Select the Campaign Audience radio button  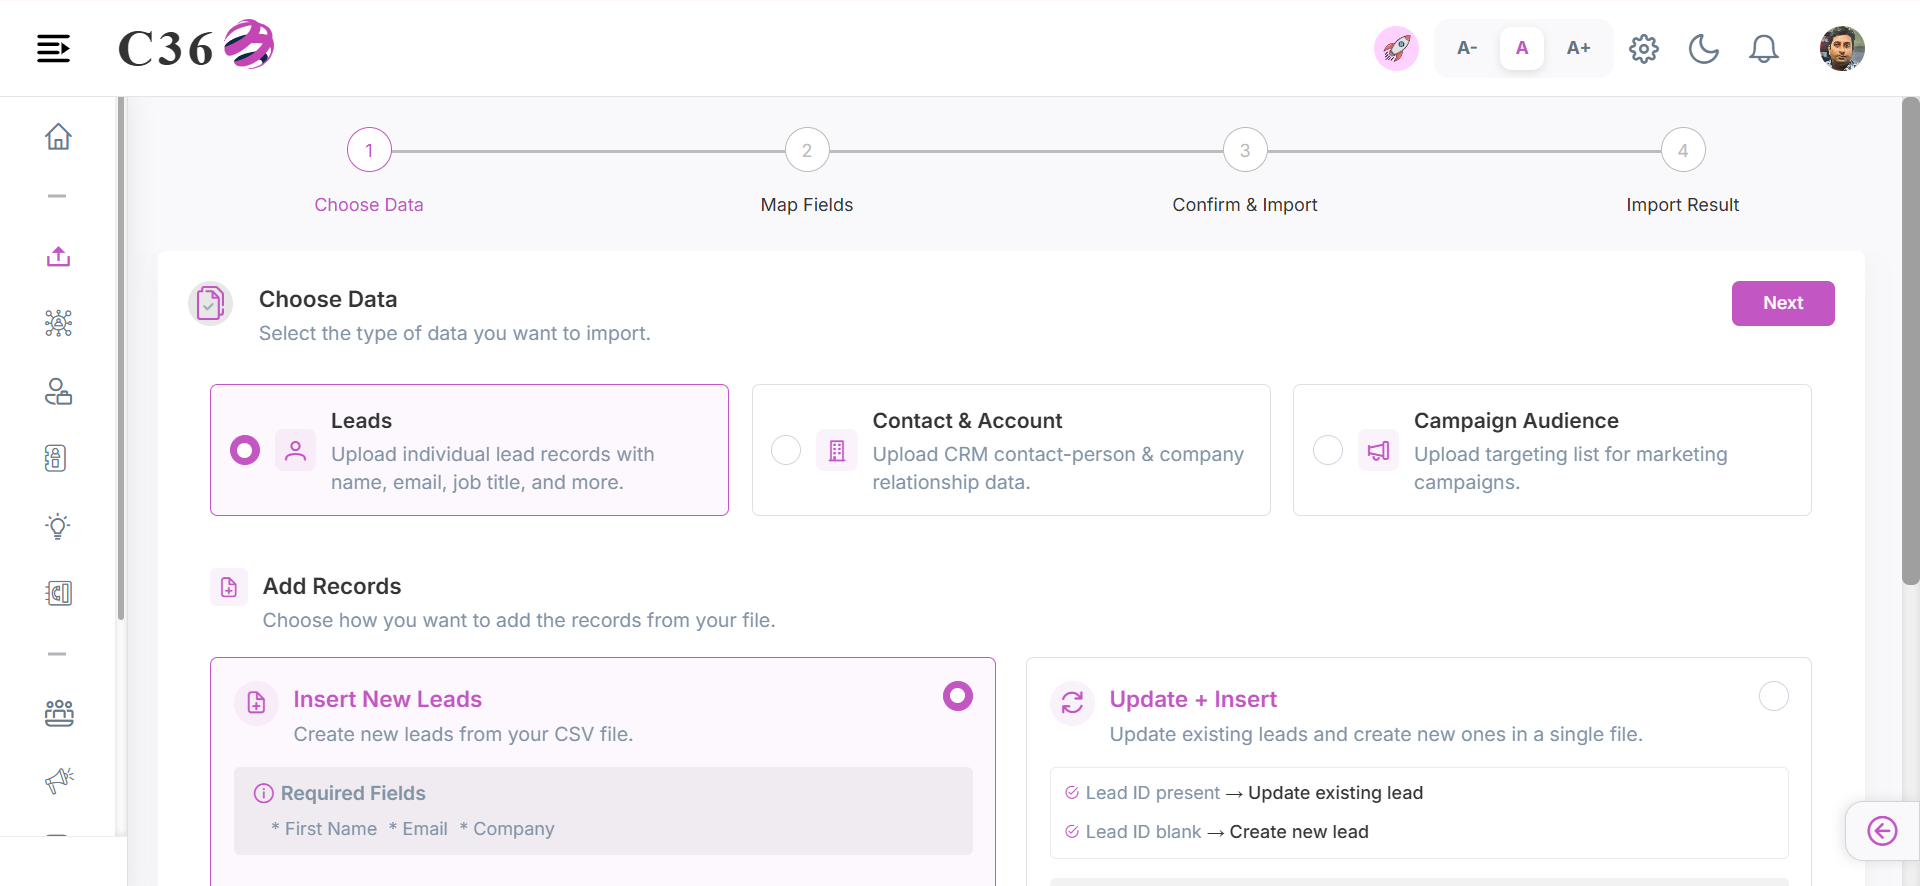click(x=1328, y=450)
